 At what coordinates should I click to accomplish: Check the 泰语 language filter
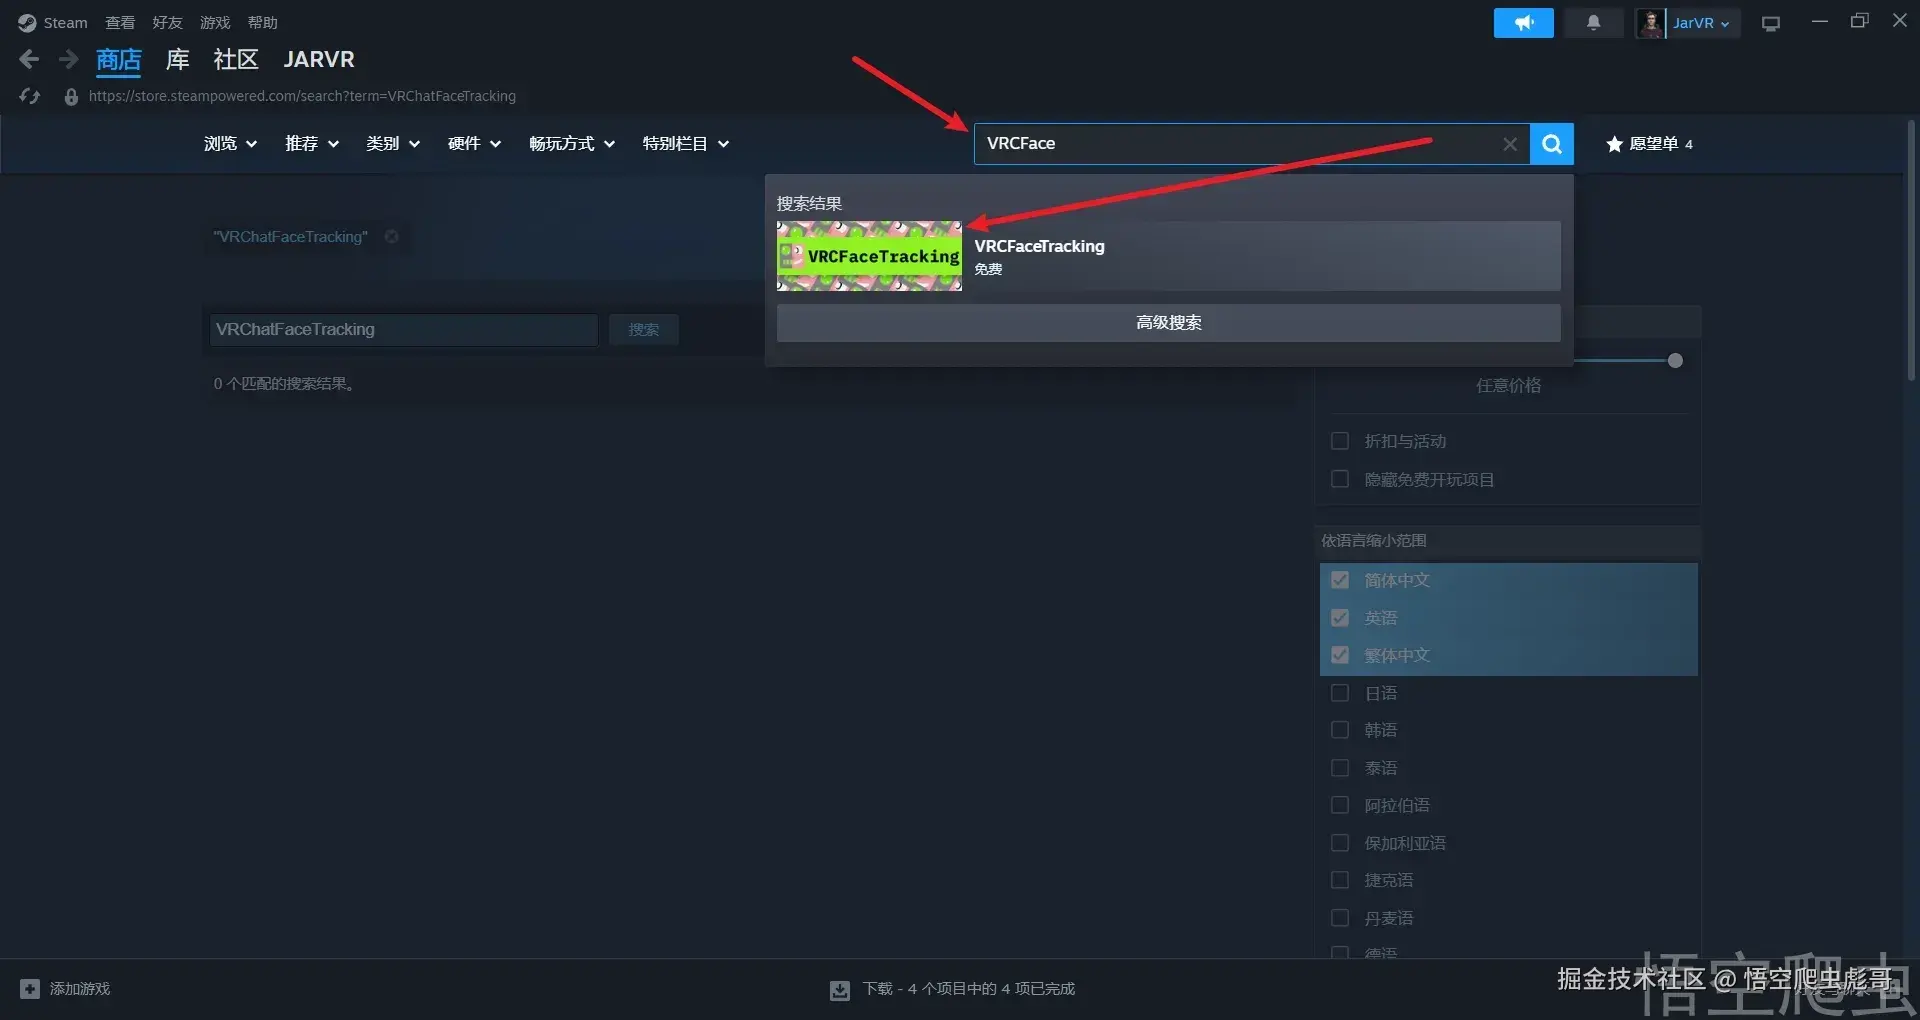pos(1340,768)
